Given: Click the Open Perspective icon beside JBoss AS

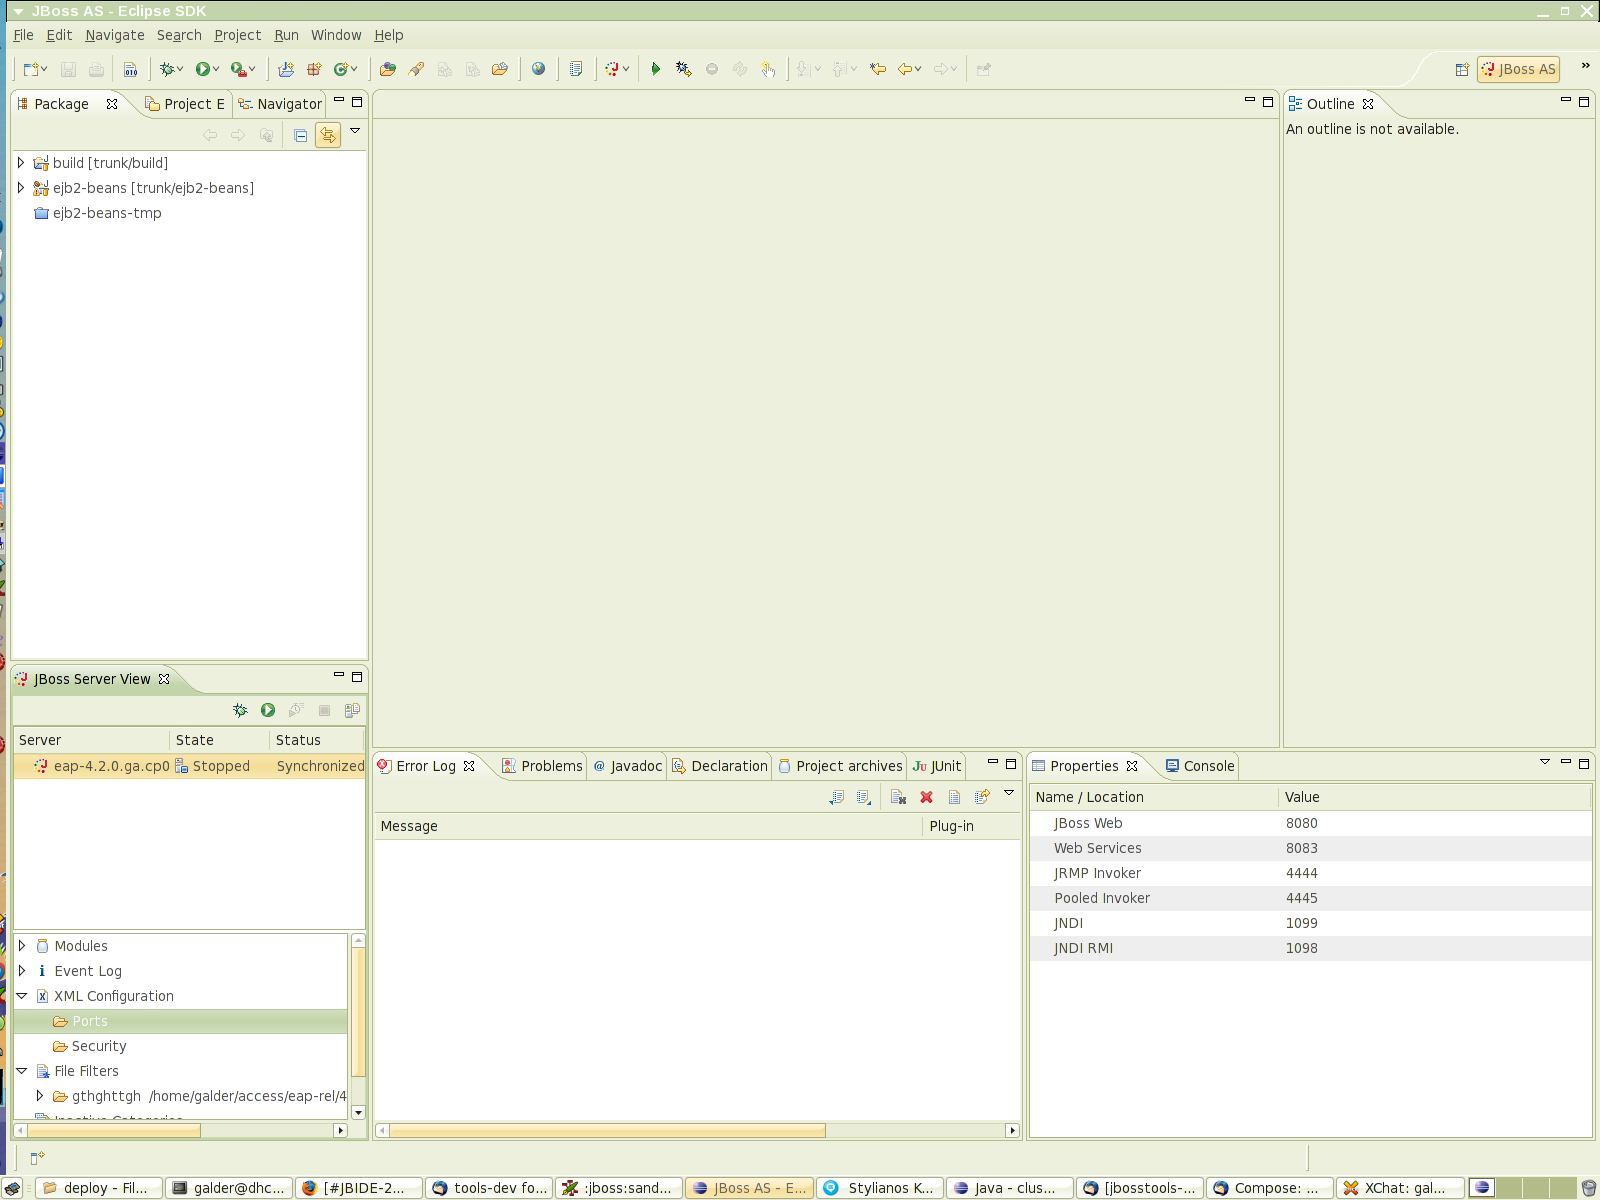Looking at the screenshot, I should 1462,69.
